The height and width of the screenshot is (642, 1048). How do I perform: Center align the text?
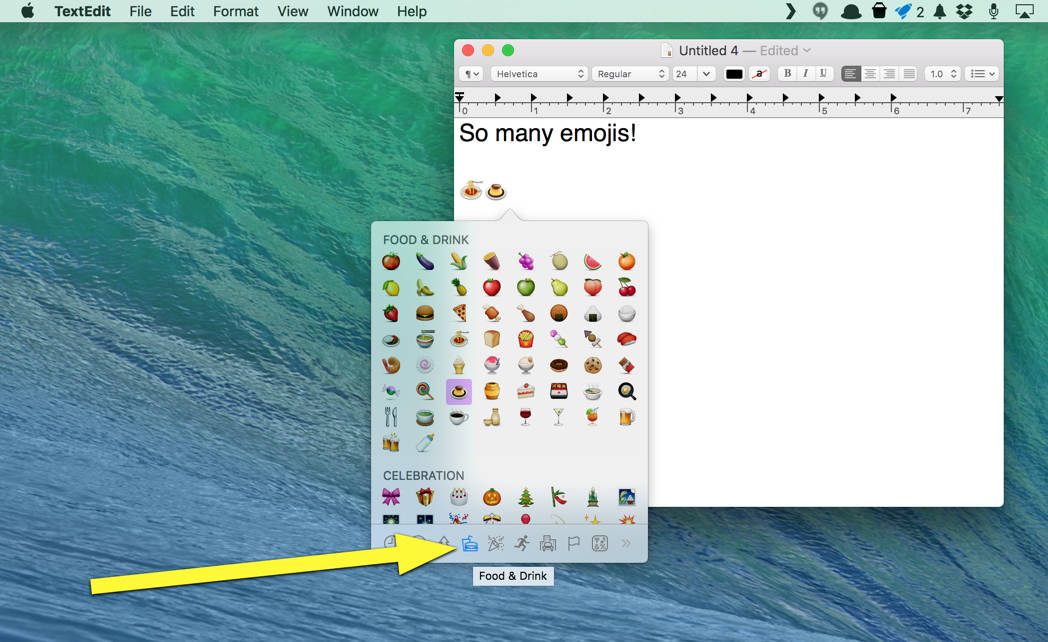click(870, 74)
